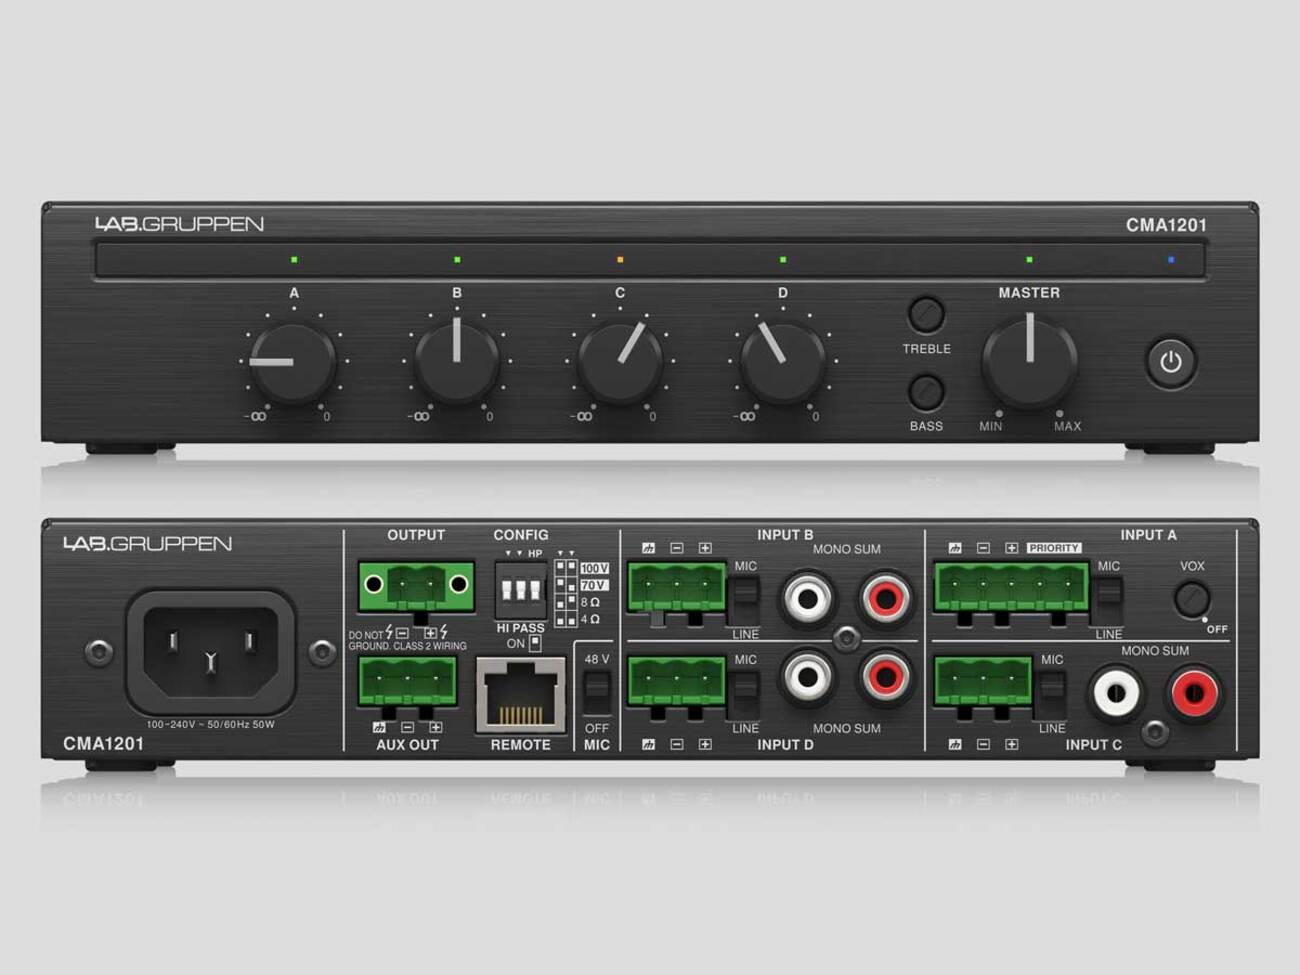This screenshot has height=975, width=1300.
Task: Click the INPUT C label
Action: (x=1094, y=745)
